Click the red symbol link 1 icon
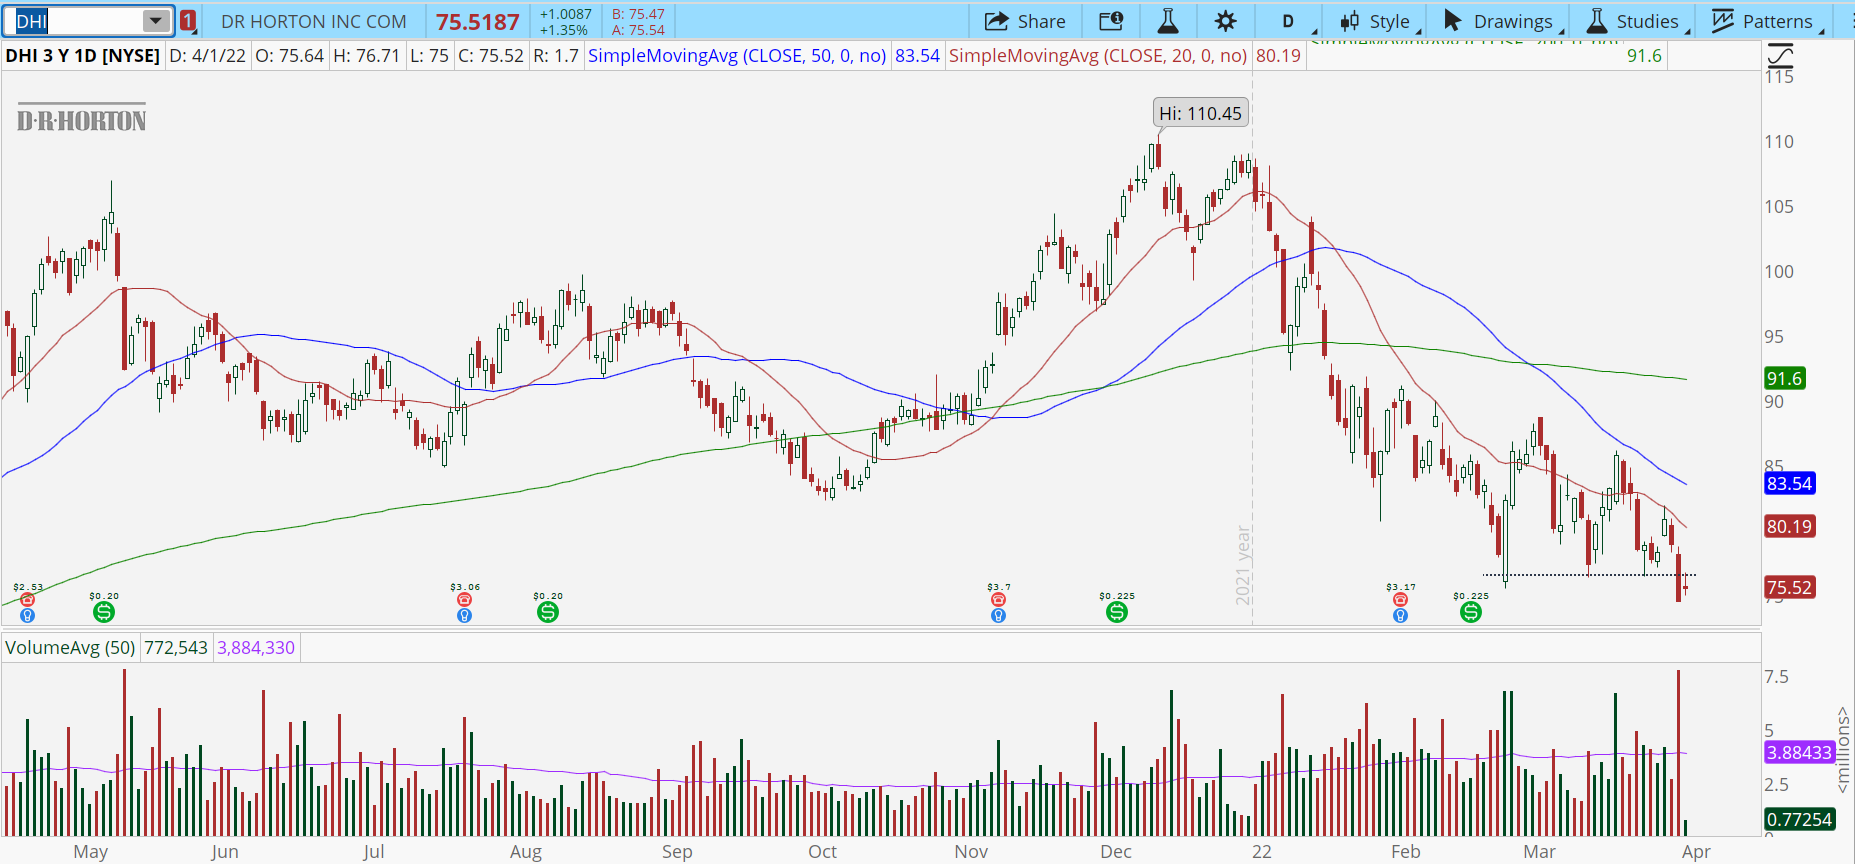This screenshot has height=864, width=1855. pos(188,21)
